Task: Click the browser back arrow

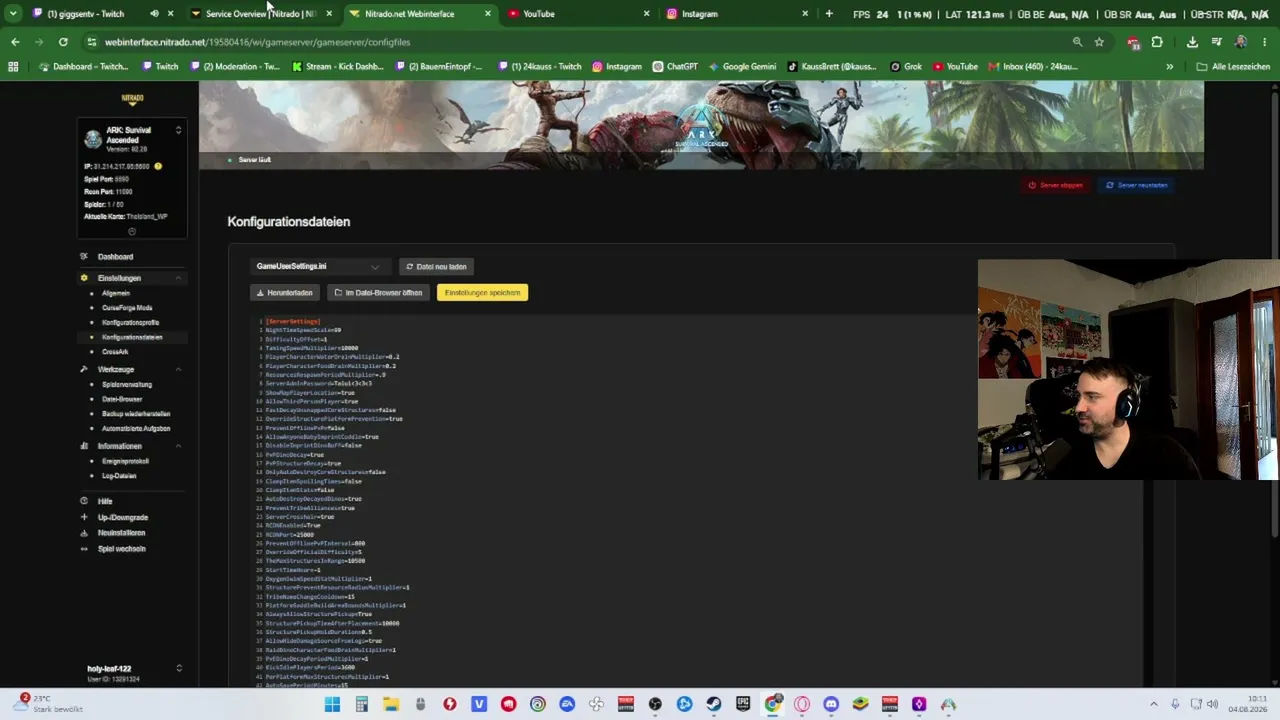Action: 15,42
